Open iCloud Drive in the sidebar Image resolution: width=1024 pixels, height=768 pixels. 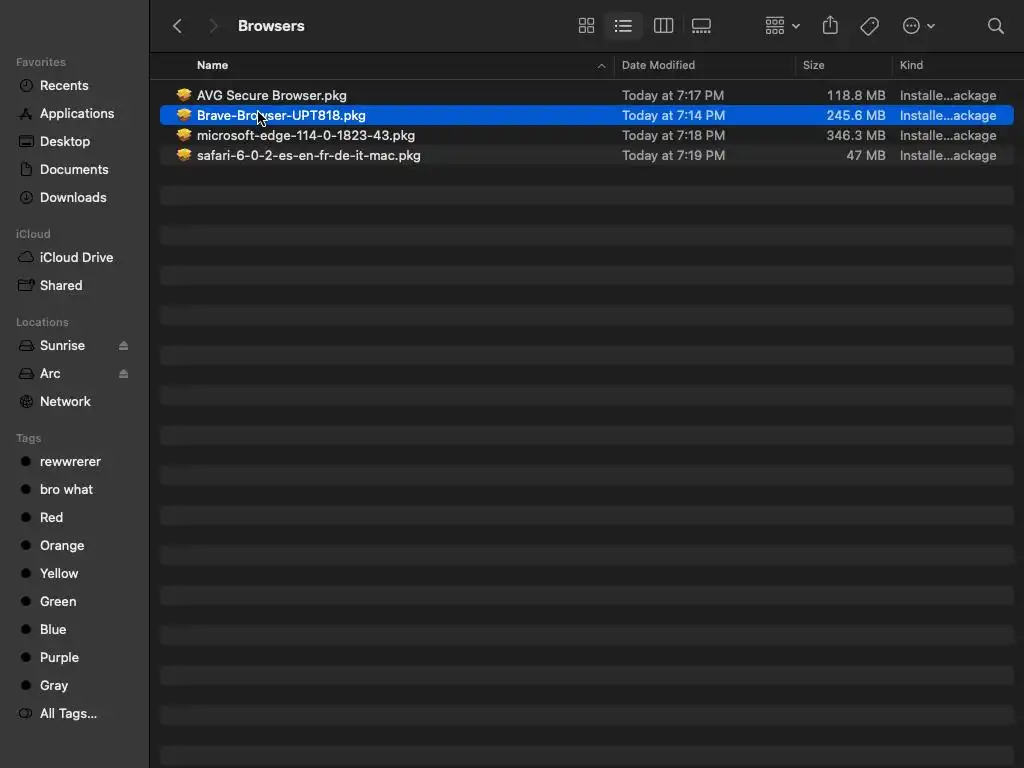tap(76, 258)
